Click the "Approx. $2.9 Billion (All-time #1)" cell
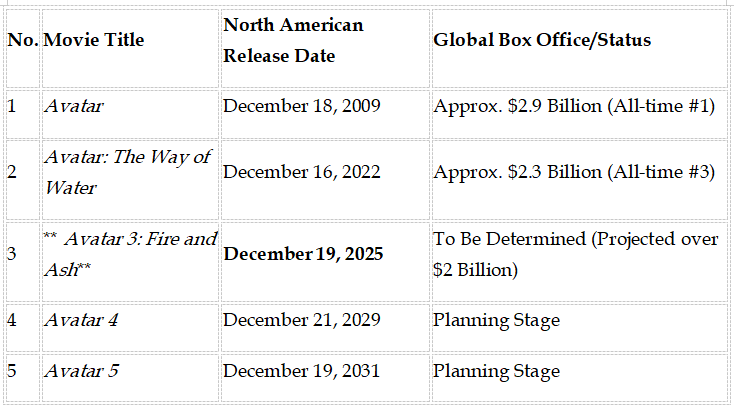The height and width of the screenshot is (408, 734). (574, 105)
